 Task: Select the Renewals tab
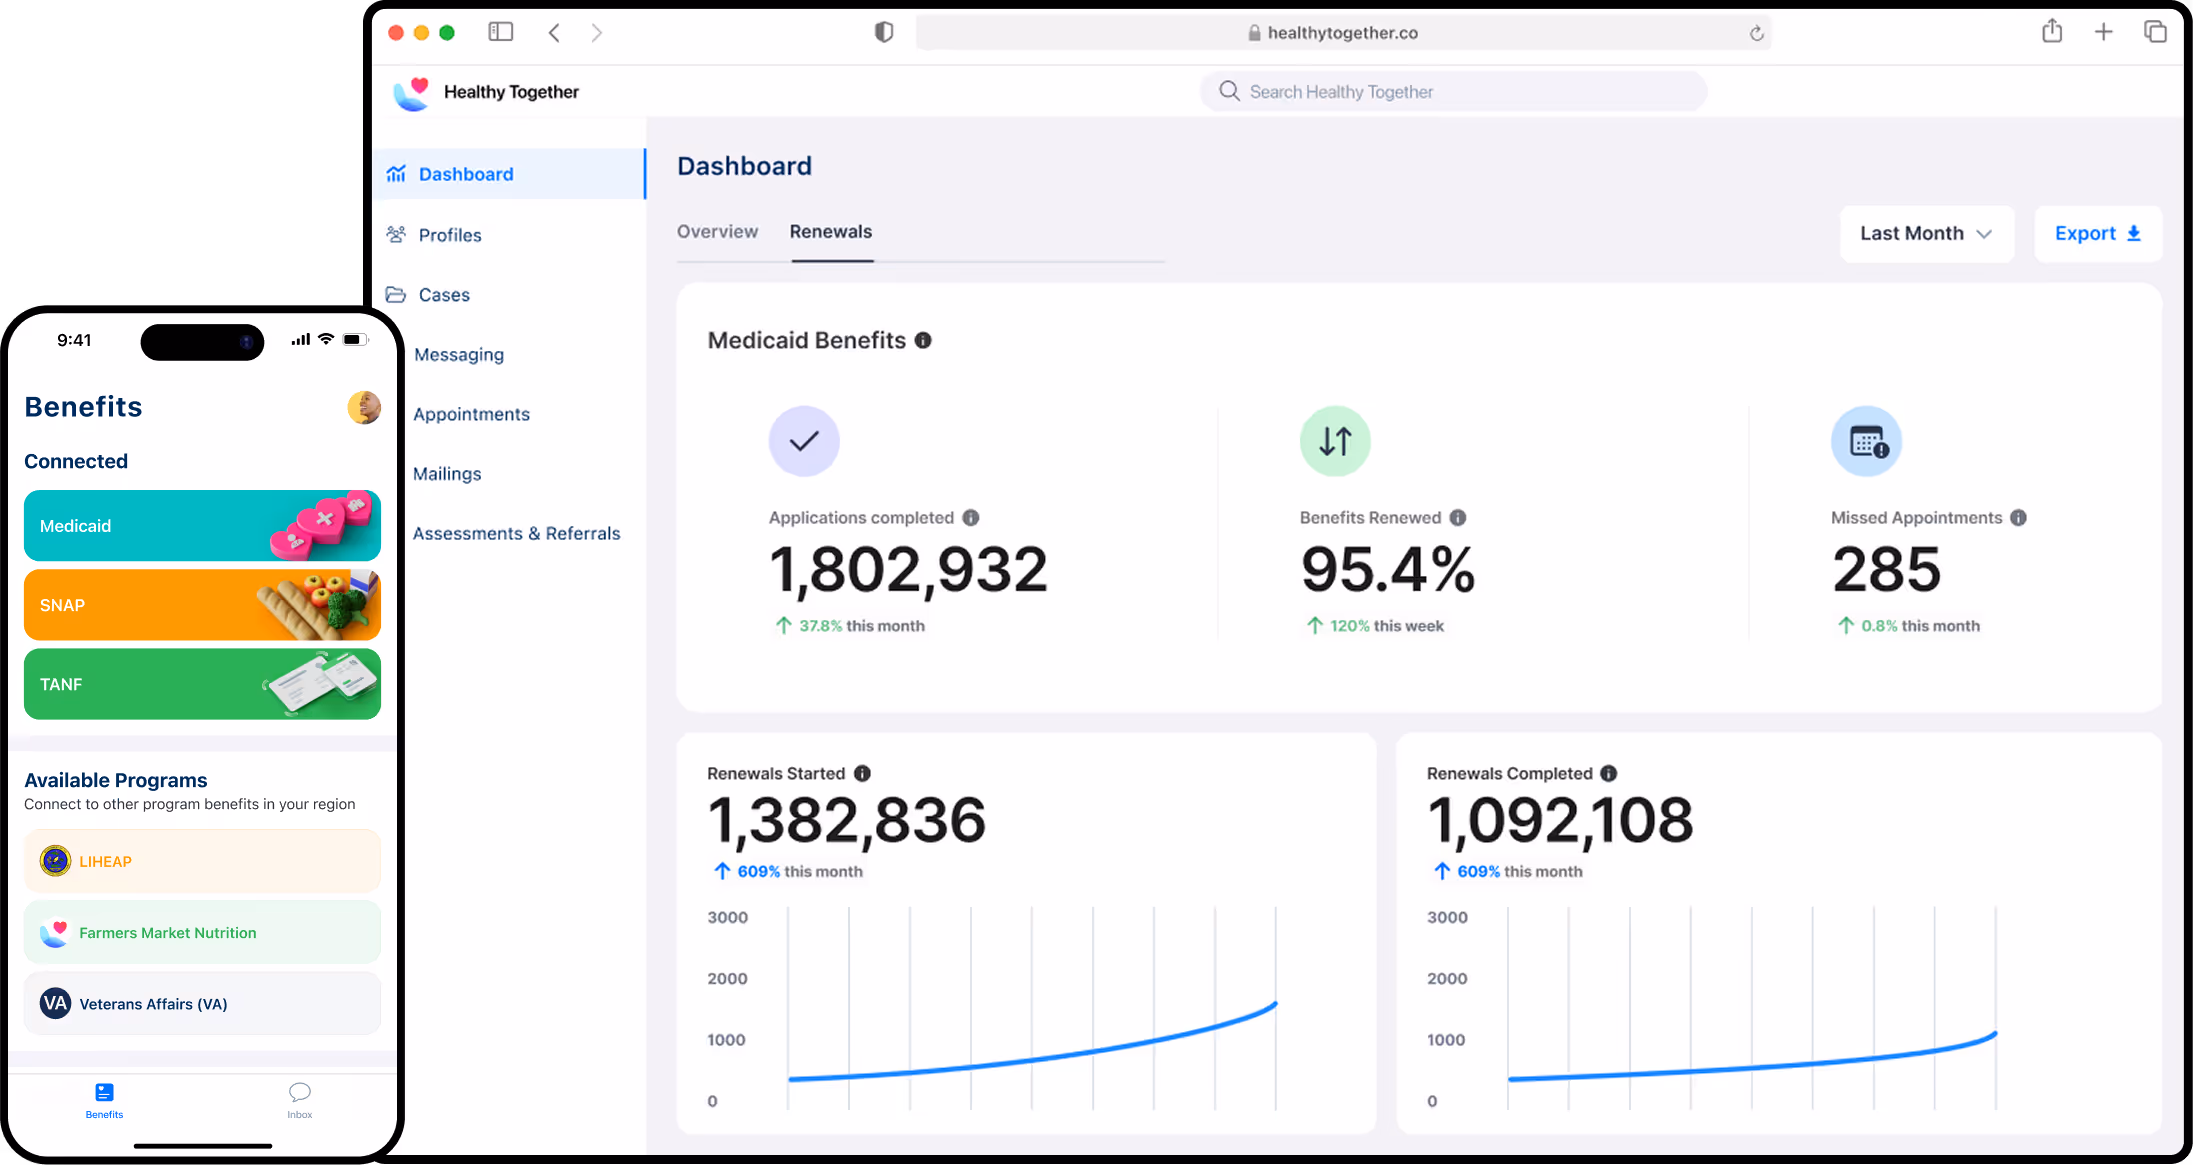tap(830, 232)
